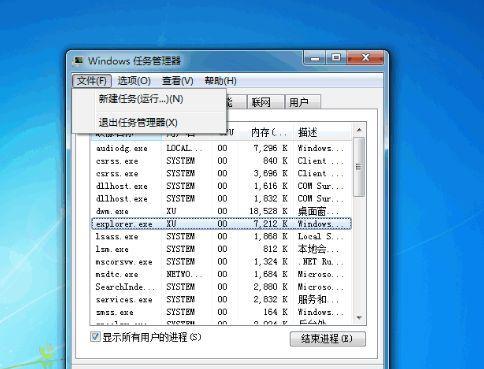Select the services.exe process row
The image size is (484, 369).
click(x=221, y=299)
